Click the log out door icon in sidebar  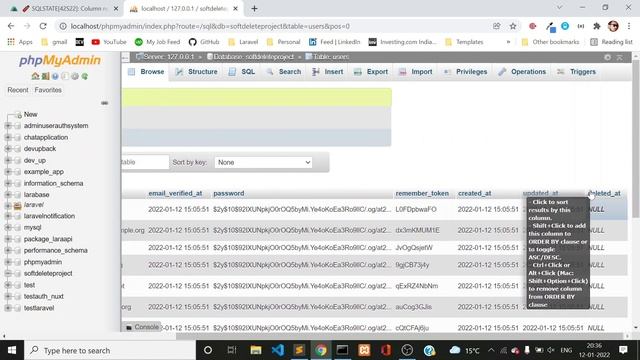click(x=45, y=76)
